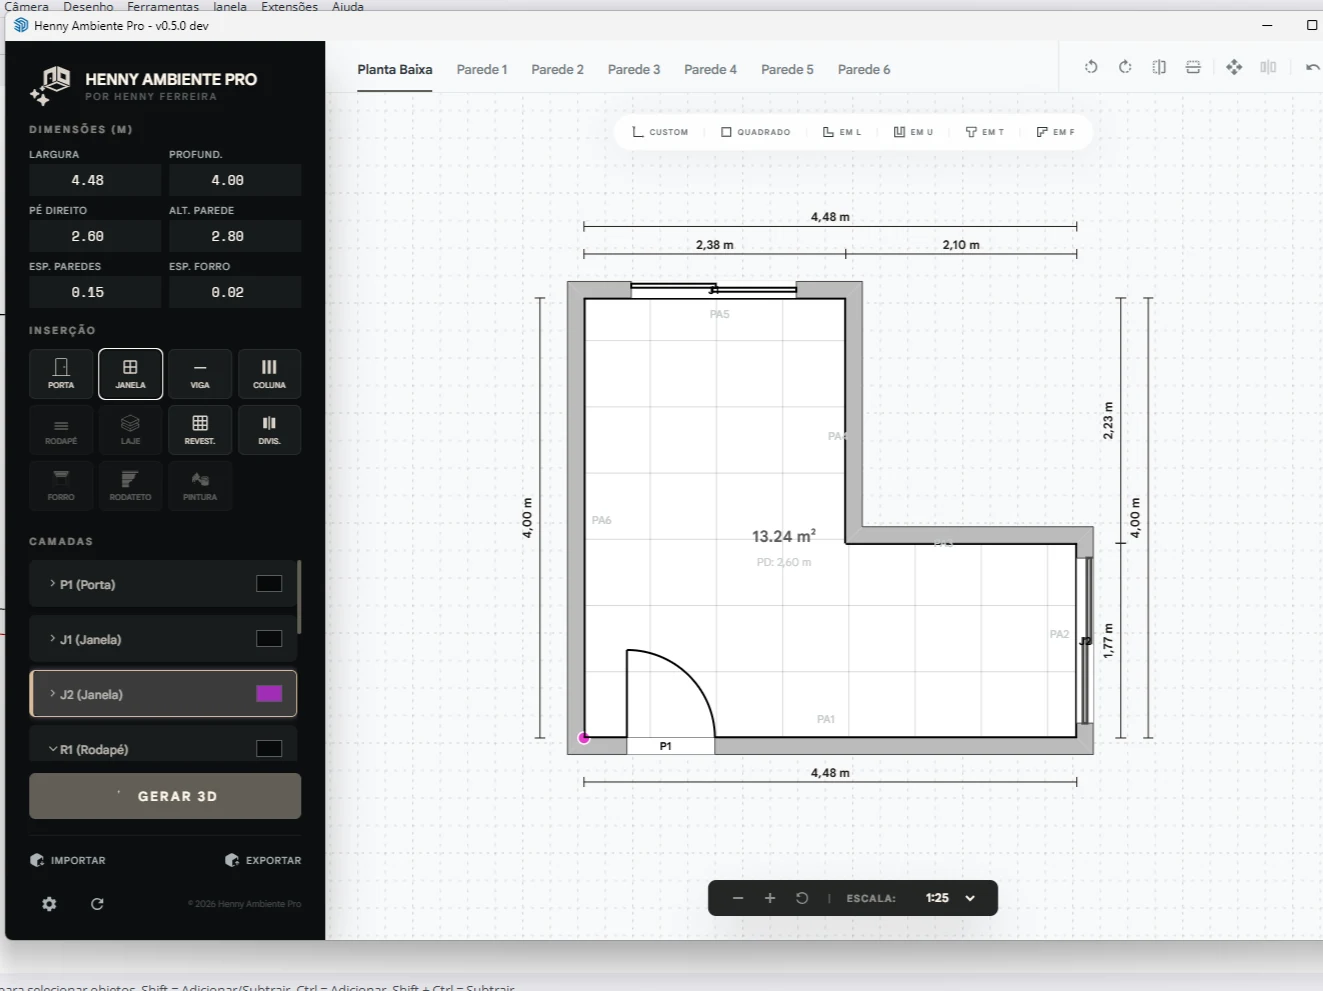Open the Extensões menu in background window
1323x992 pixels.
click(x=290, y=6)
